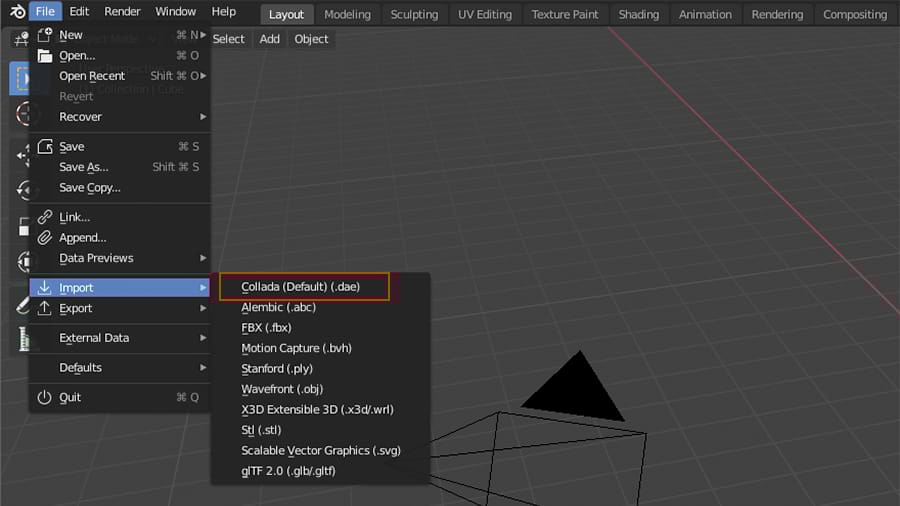This screenshot has height=506, width=900.
Task: Open the viewport Object menu
Action: coord(312,39)
